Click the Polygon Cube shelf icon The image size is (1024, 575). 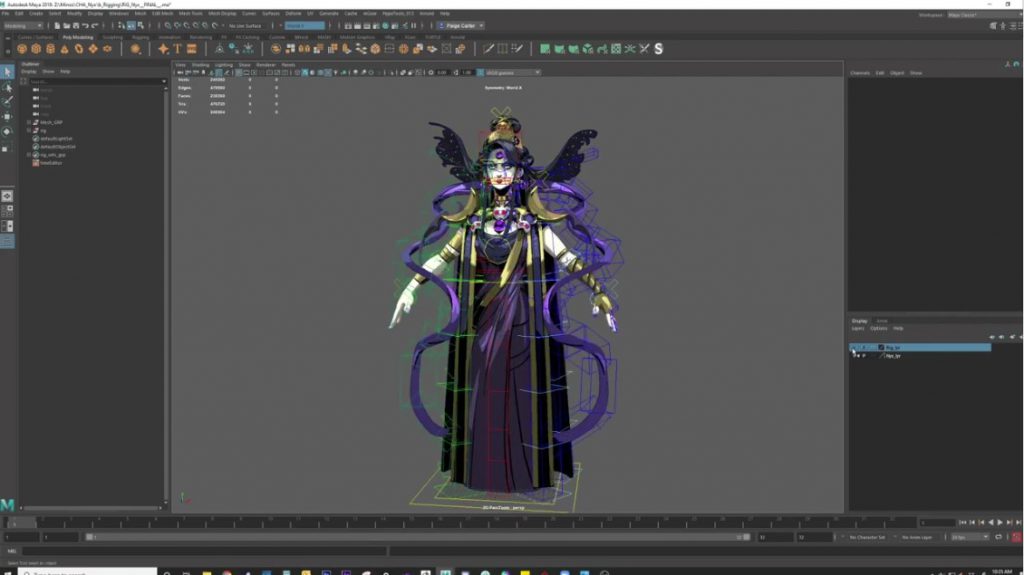[x=36, y=49]
